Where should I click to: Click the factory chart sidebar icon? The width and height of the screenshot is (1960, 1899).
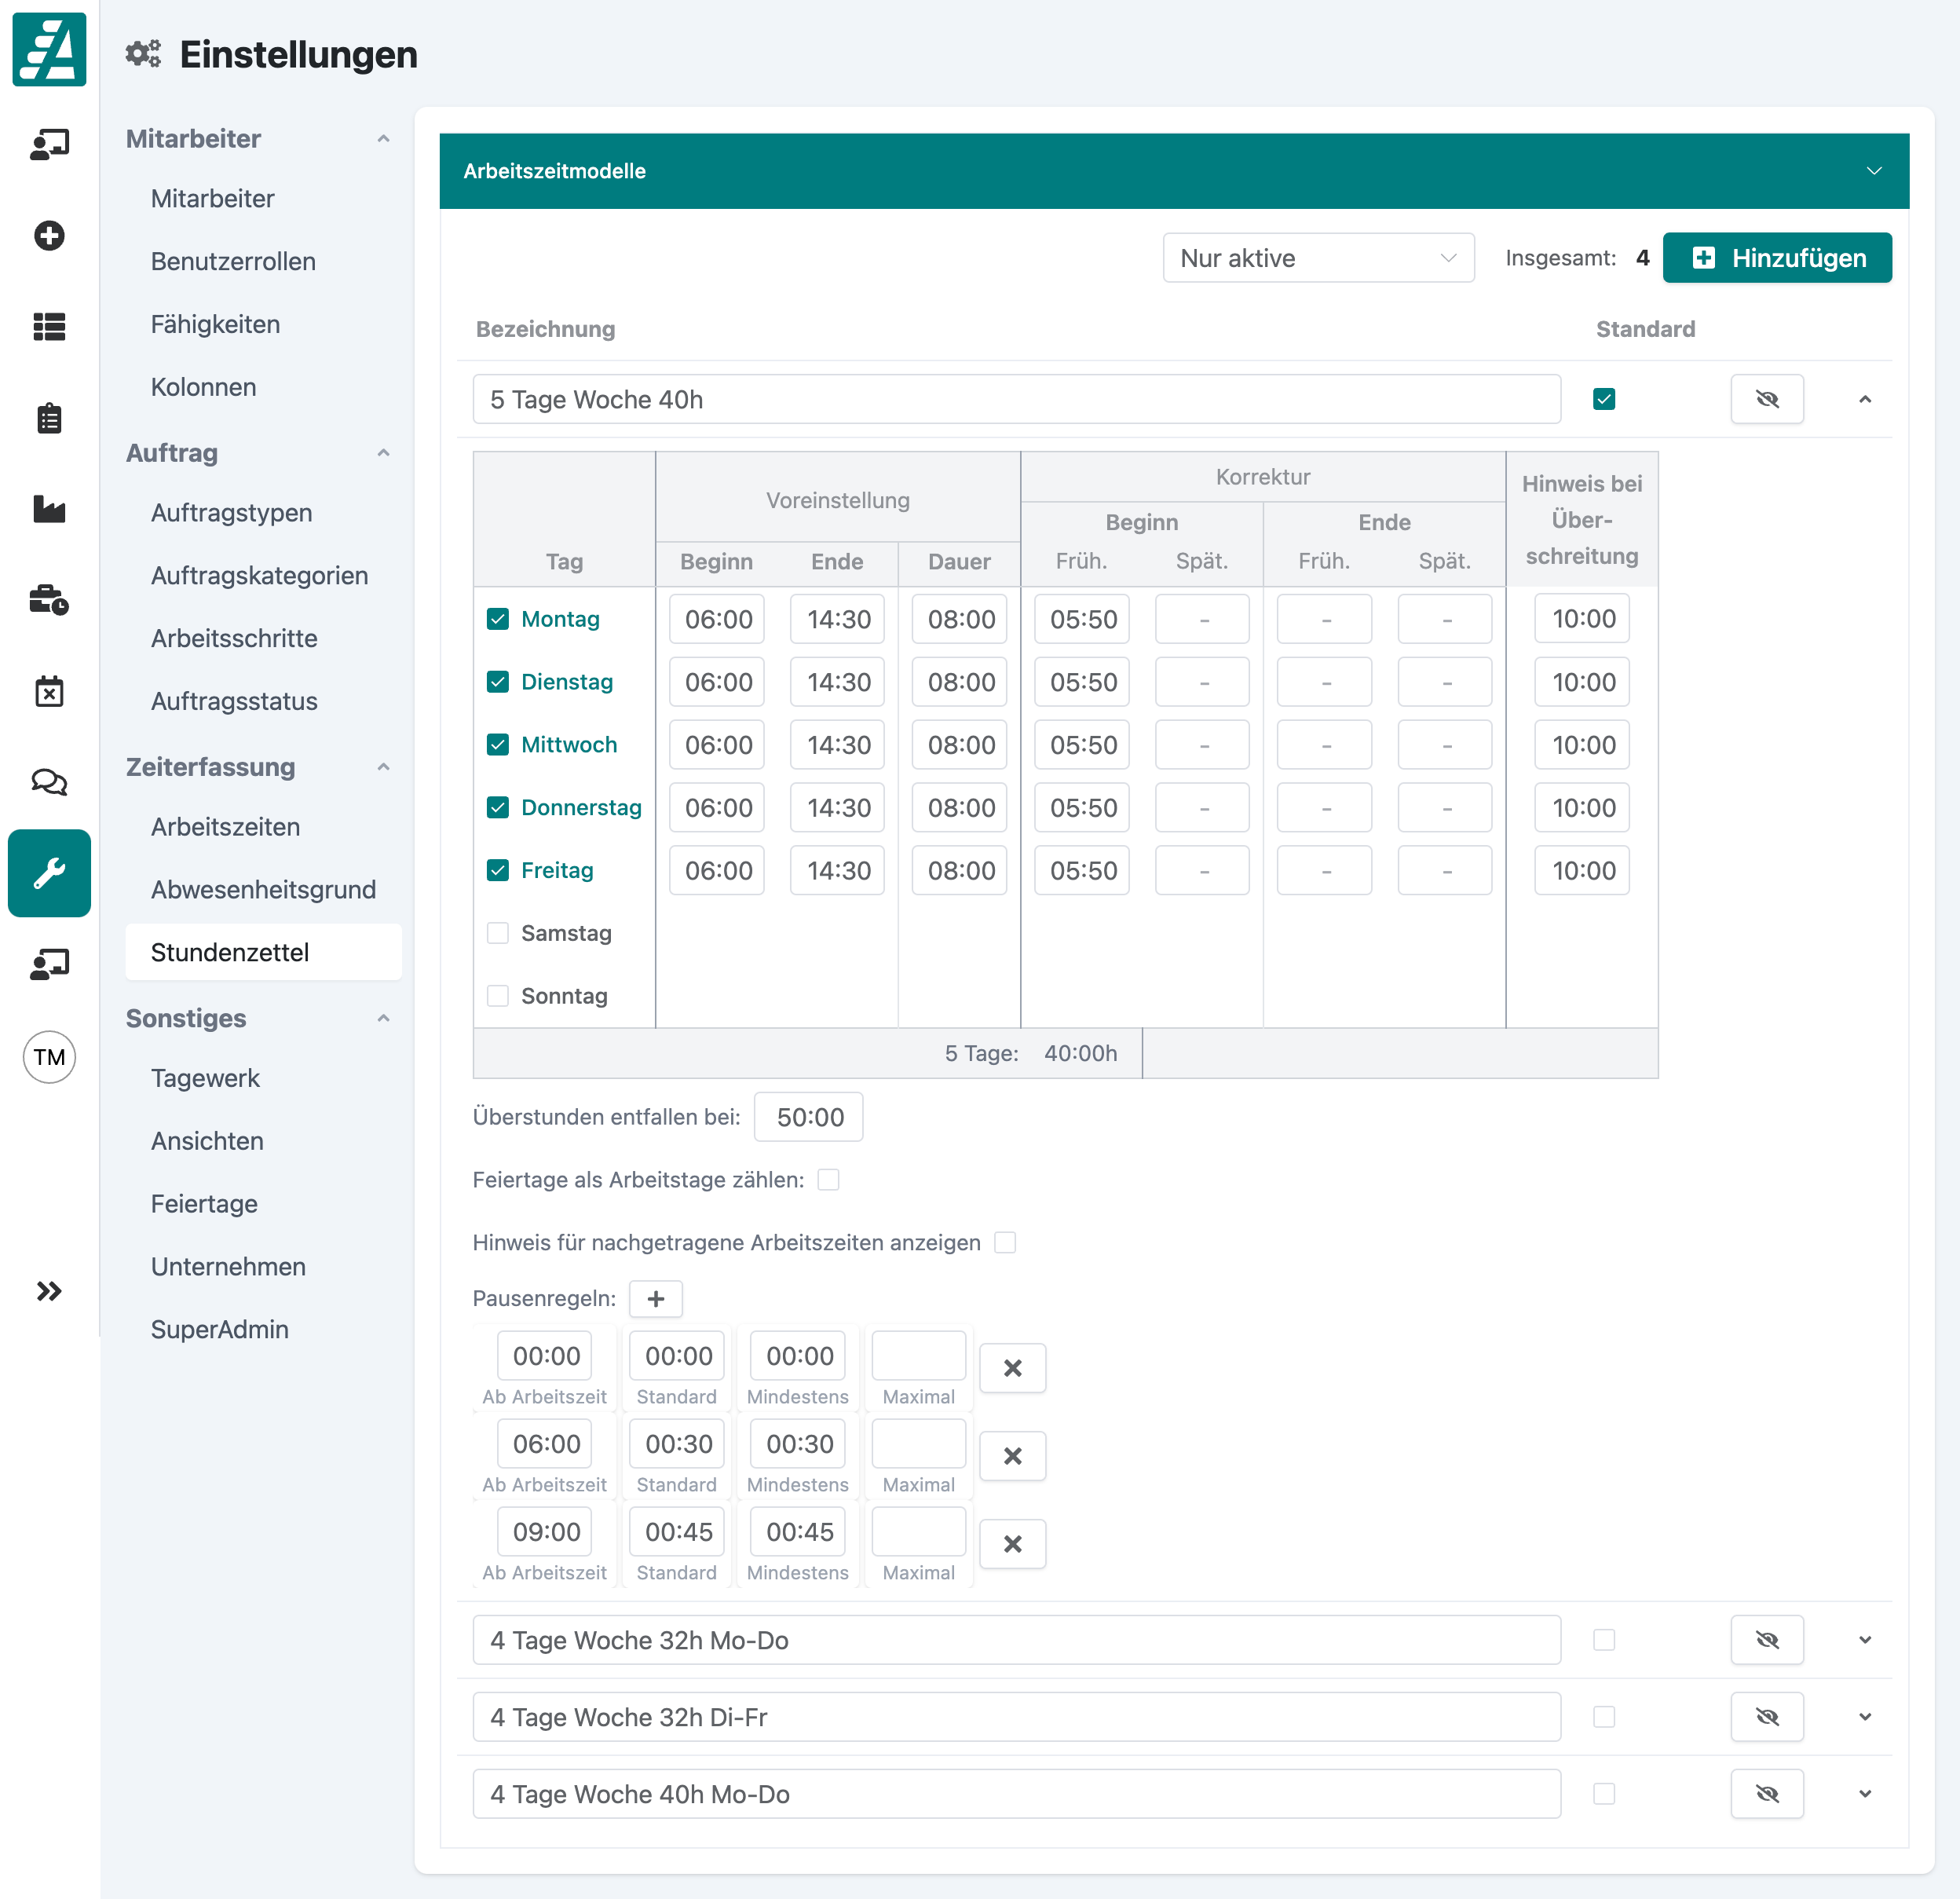click(x=49, y=509)
